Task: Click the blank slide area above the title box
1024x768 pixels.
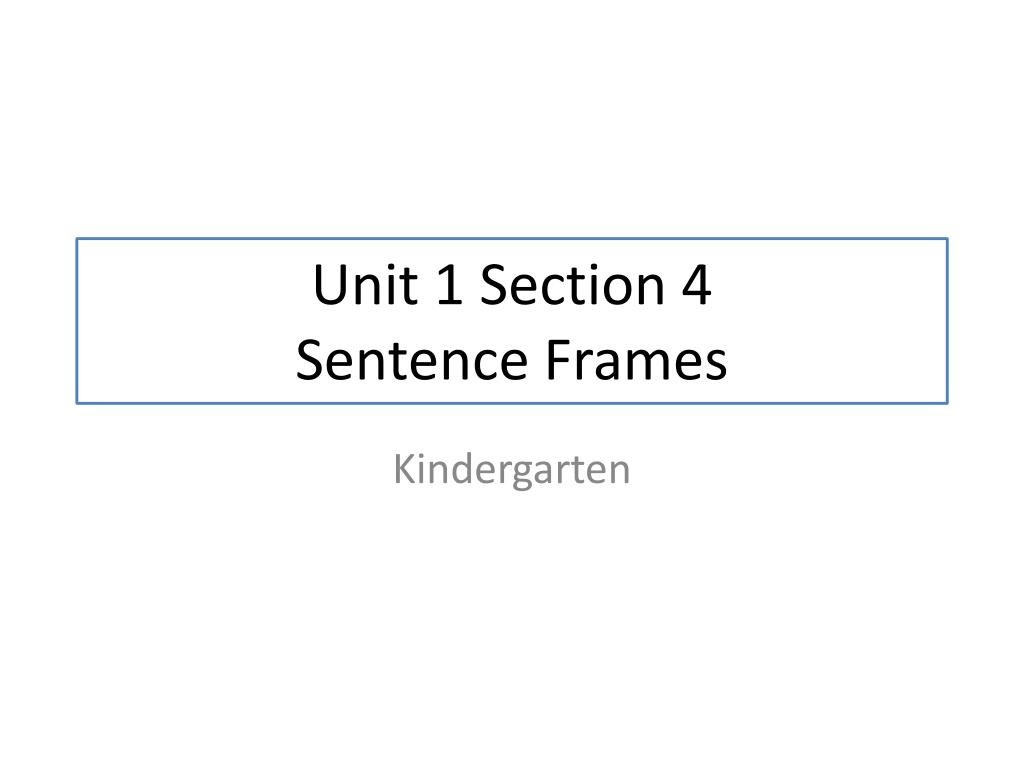Action: (511, 118)
